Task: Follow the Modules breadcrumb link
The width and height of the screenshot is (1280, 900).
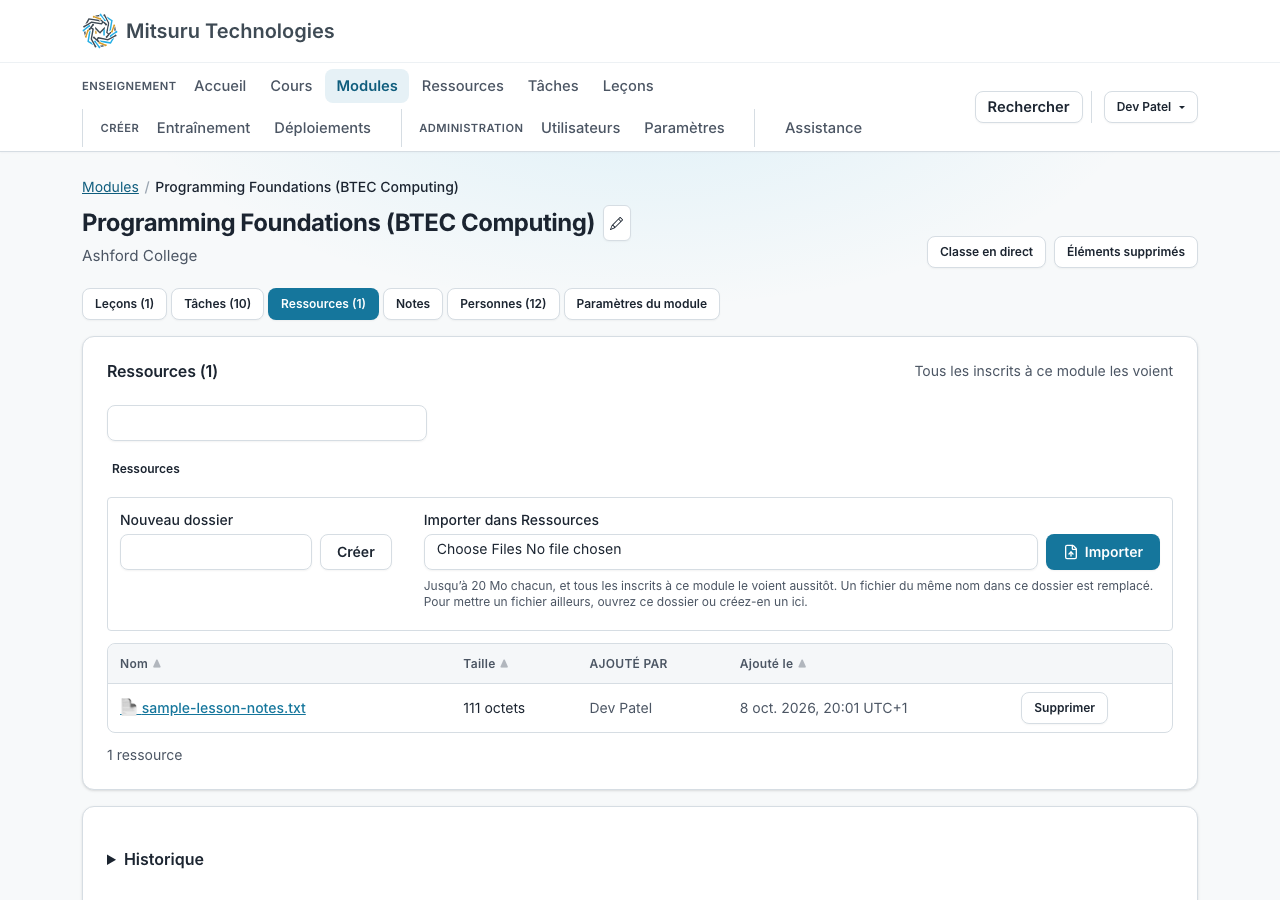Action: pyautogui.click(x=110, y=187)
